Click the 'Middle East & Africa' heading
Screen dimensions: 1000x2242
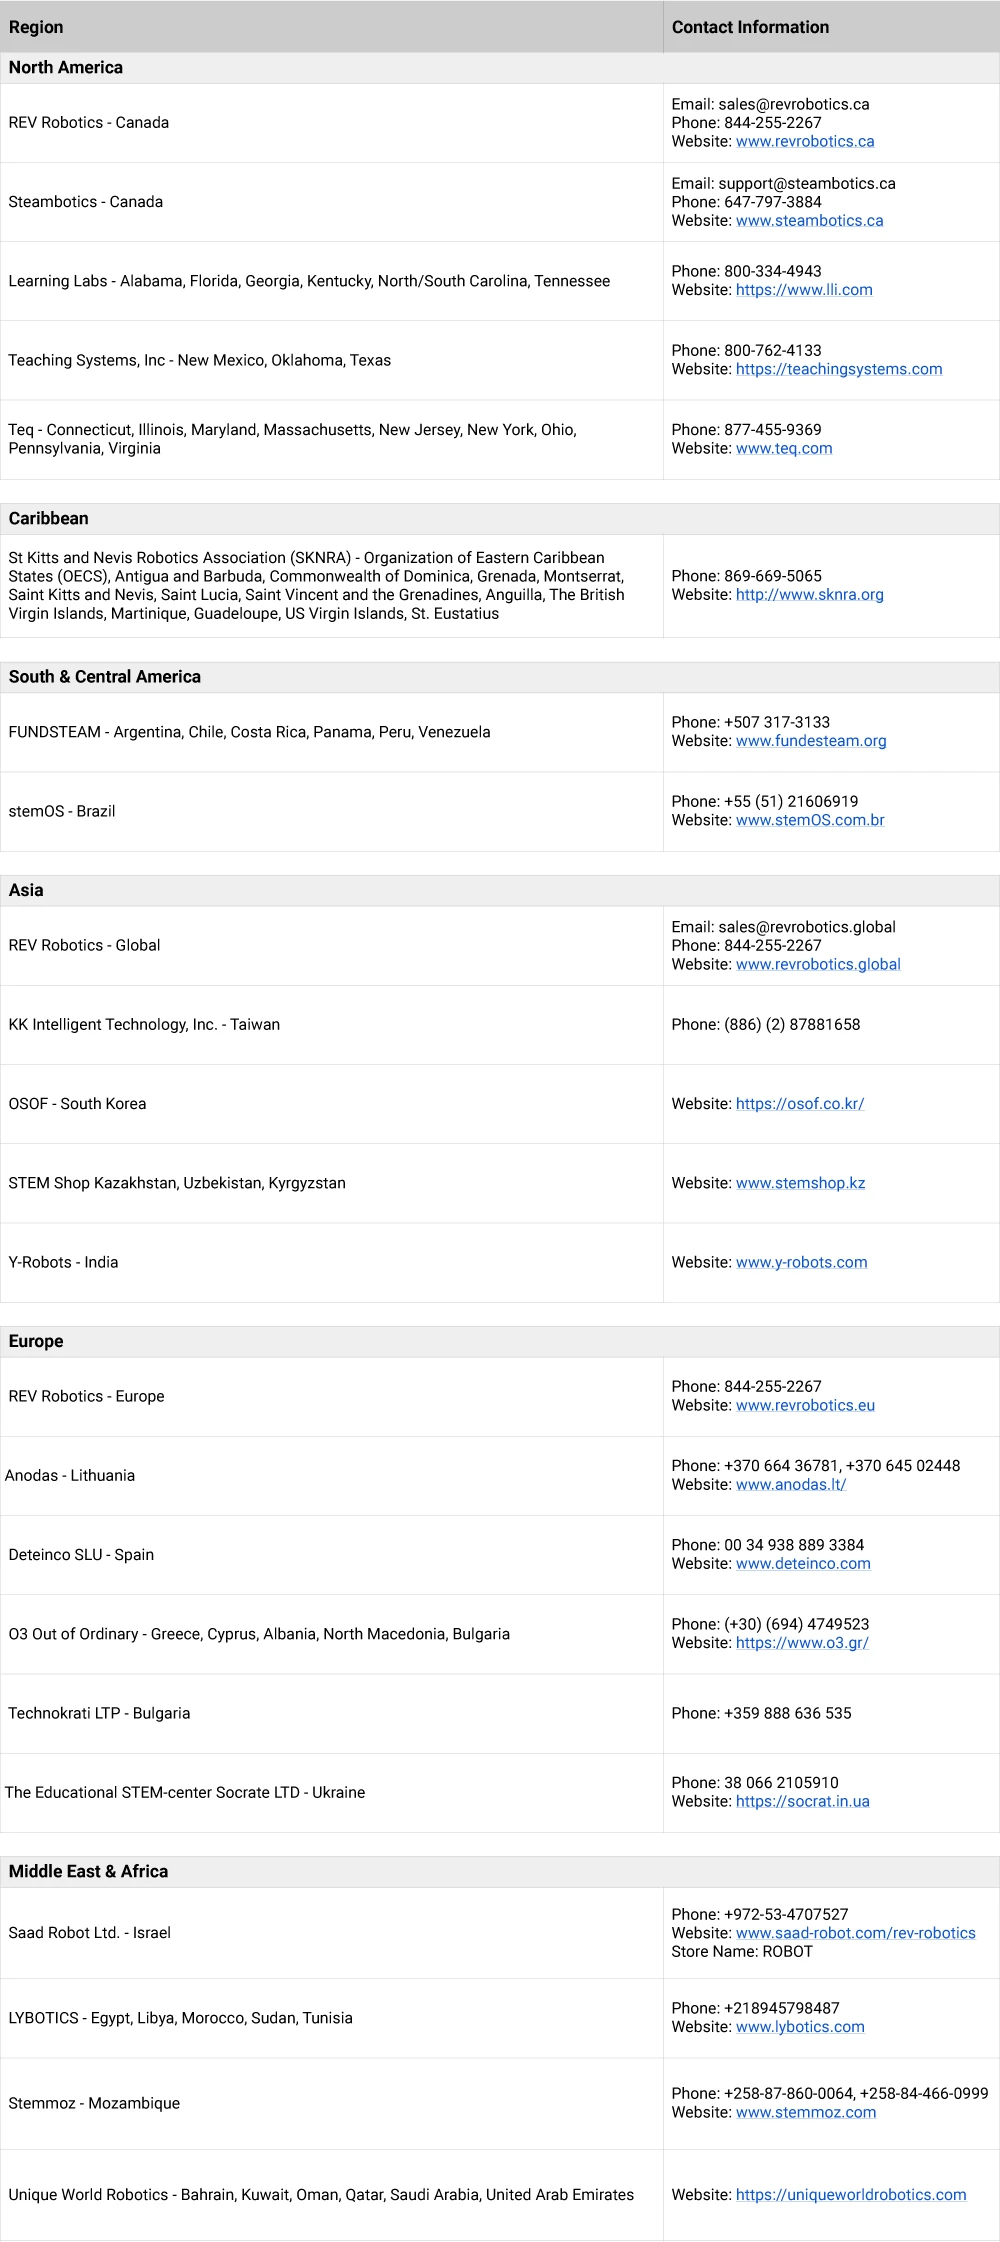(x=88, y=1872)
